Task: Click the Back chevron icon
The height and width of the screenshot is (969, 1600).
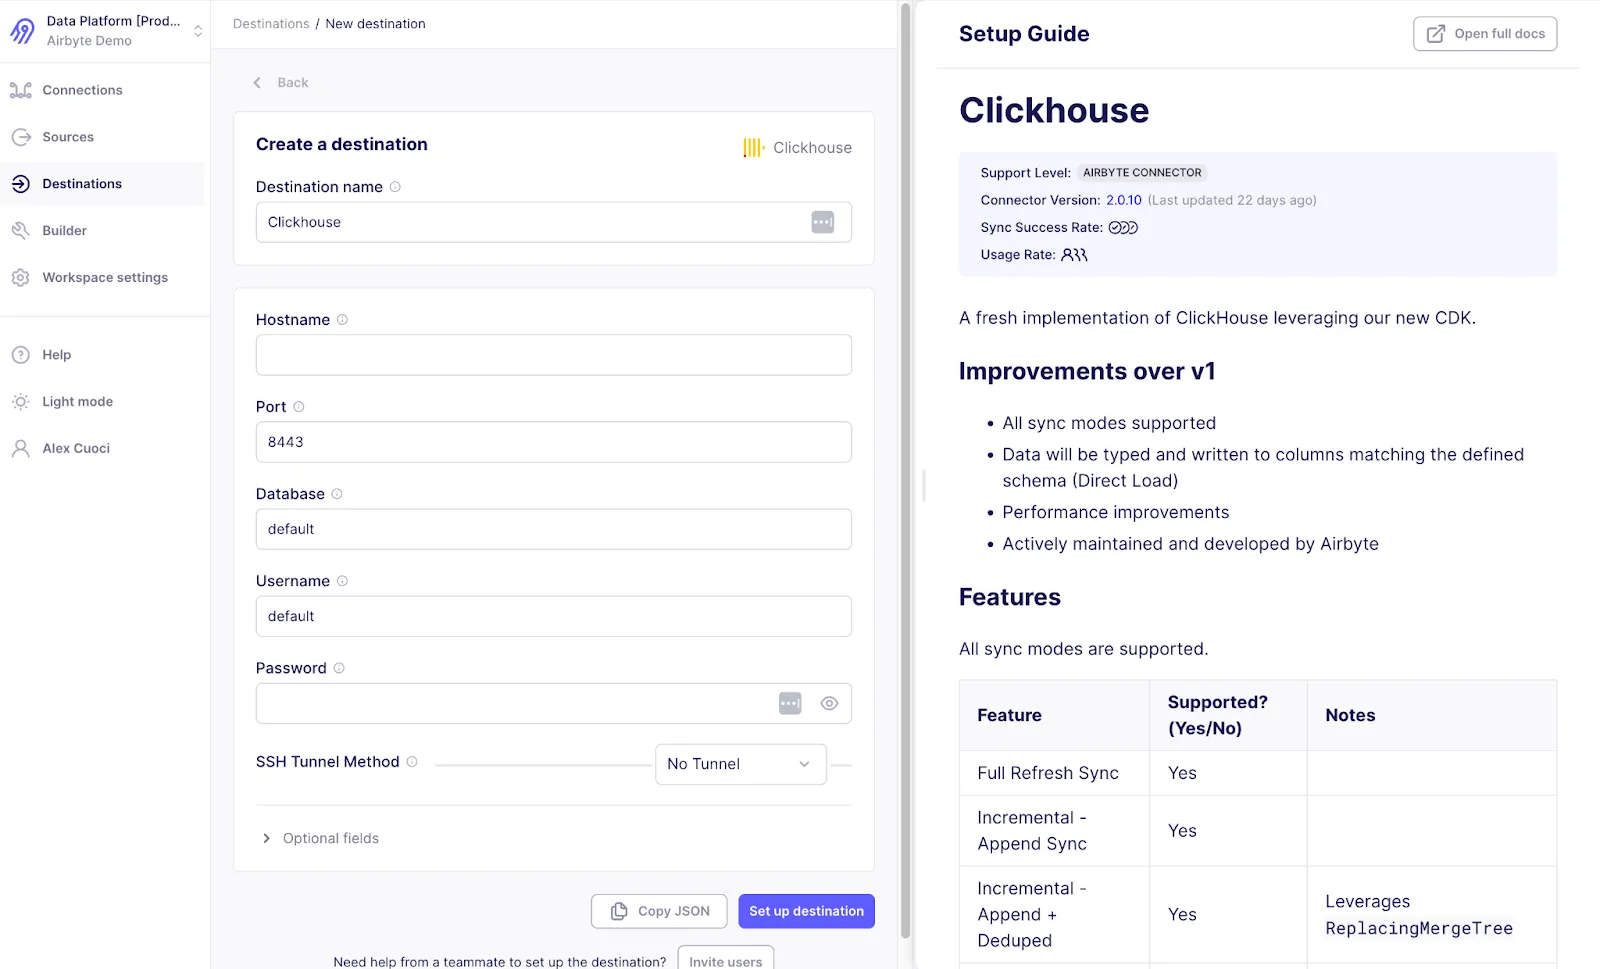Action: tap(257, 83)
